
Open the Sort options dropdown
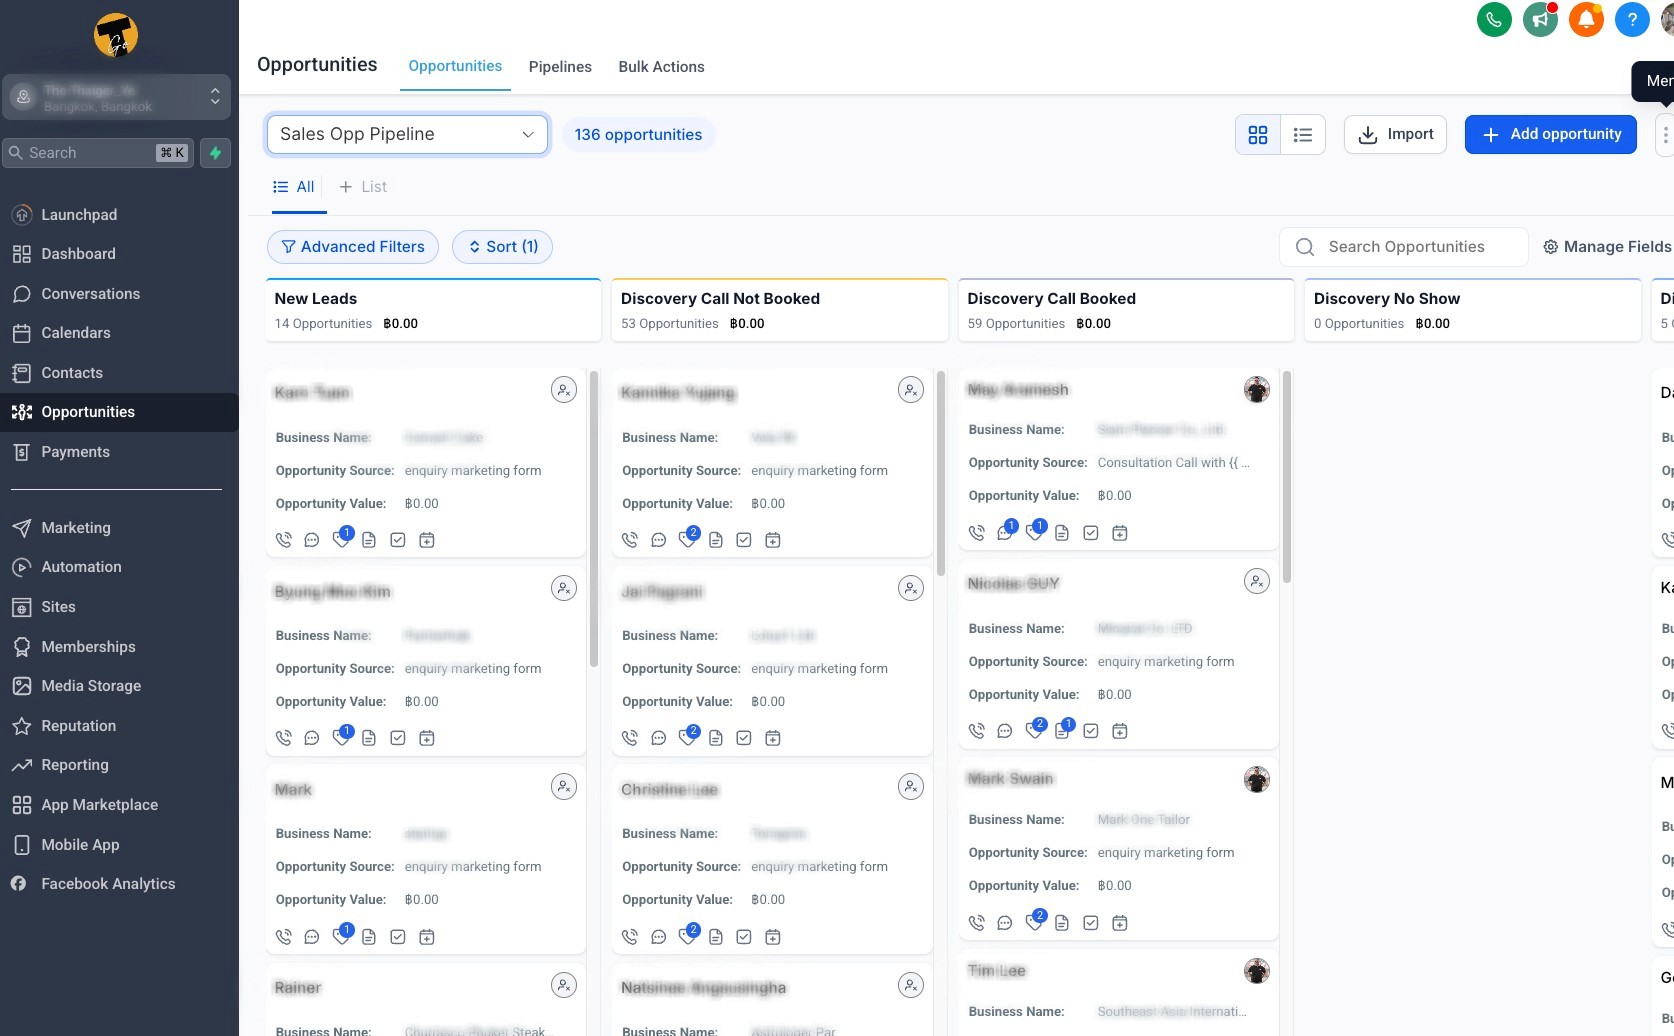[502, 246]
